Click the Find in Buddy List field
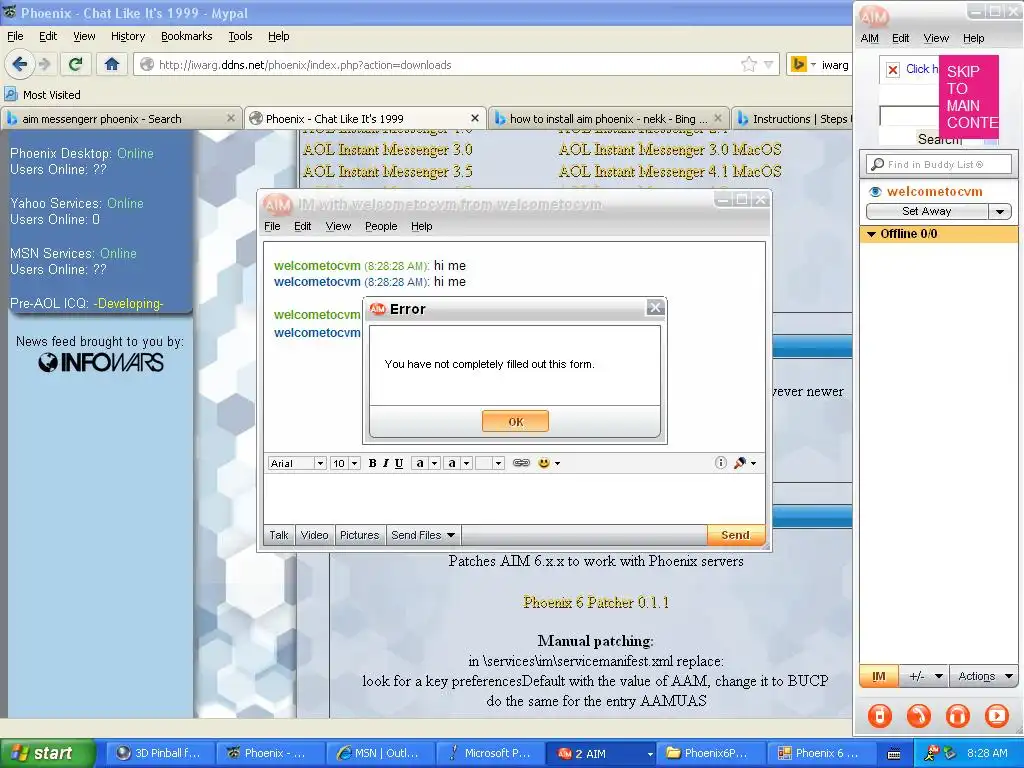This screenshot has width=1024, height=768. click(x=939, y=164)
